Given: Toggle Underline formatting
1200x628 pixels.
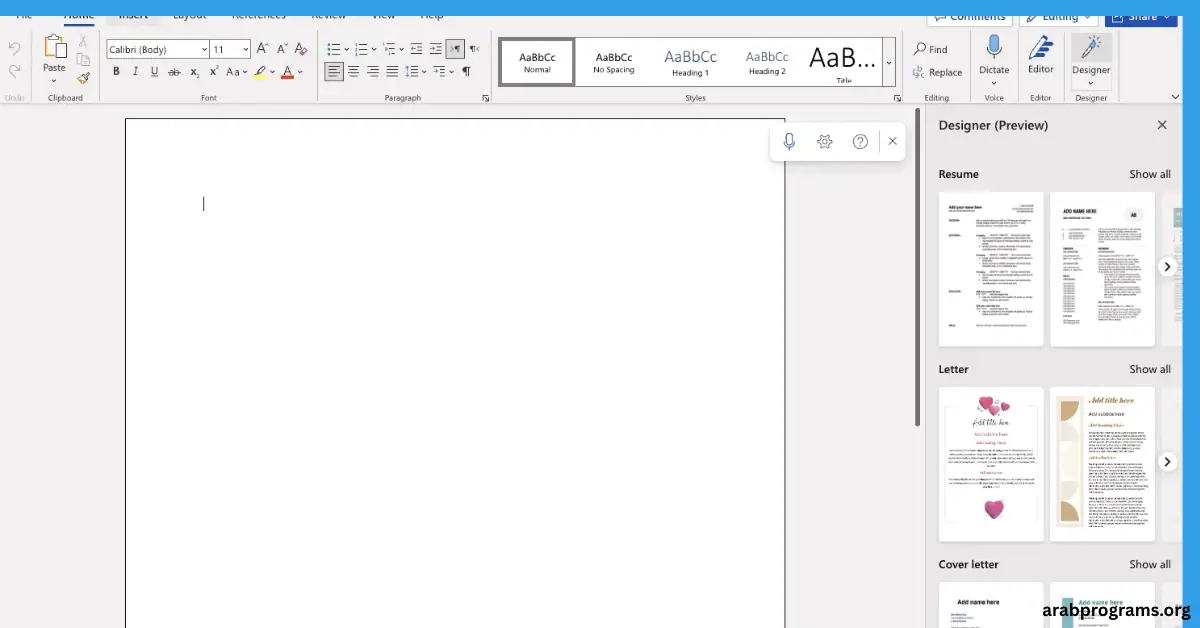Looking at the screenshot, I should tap(154, 72).
